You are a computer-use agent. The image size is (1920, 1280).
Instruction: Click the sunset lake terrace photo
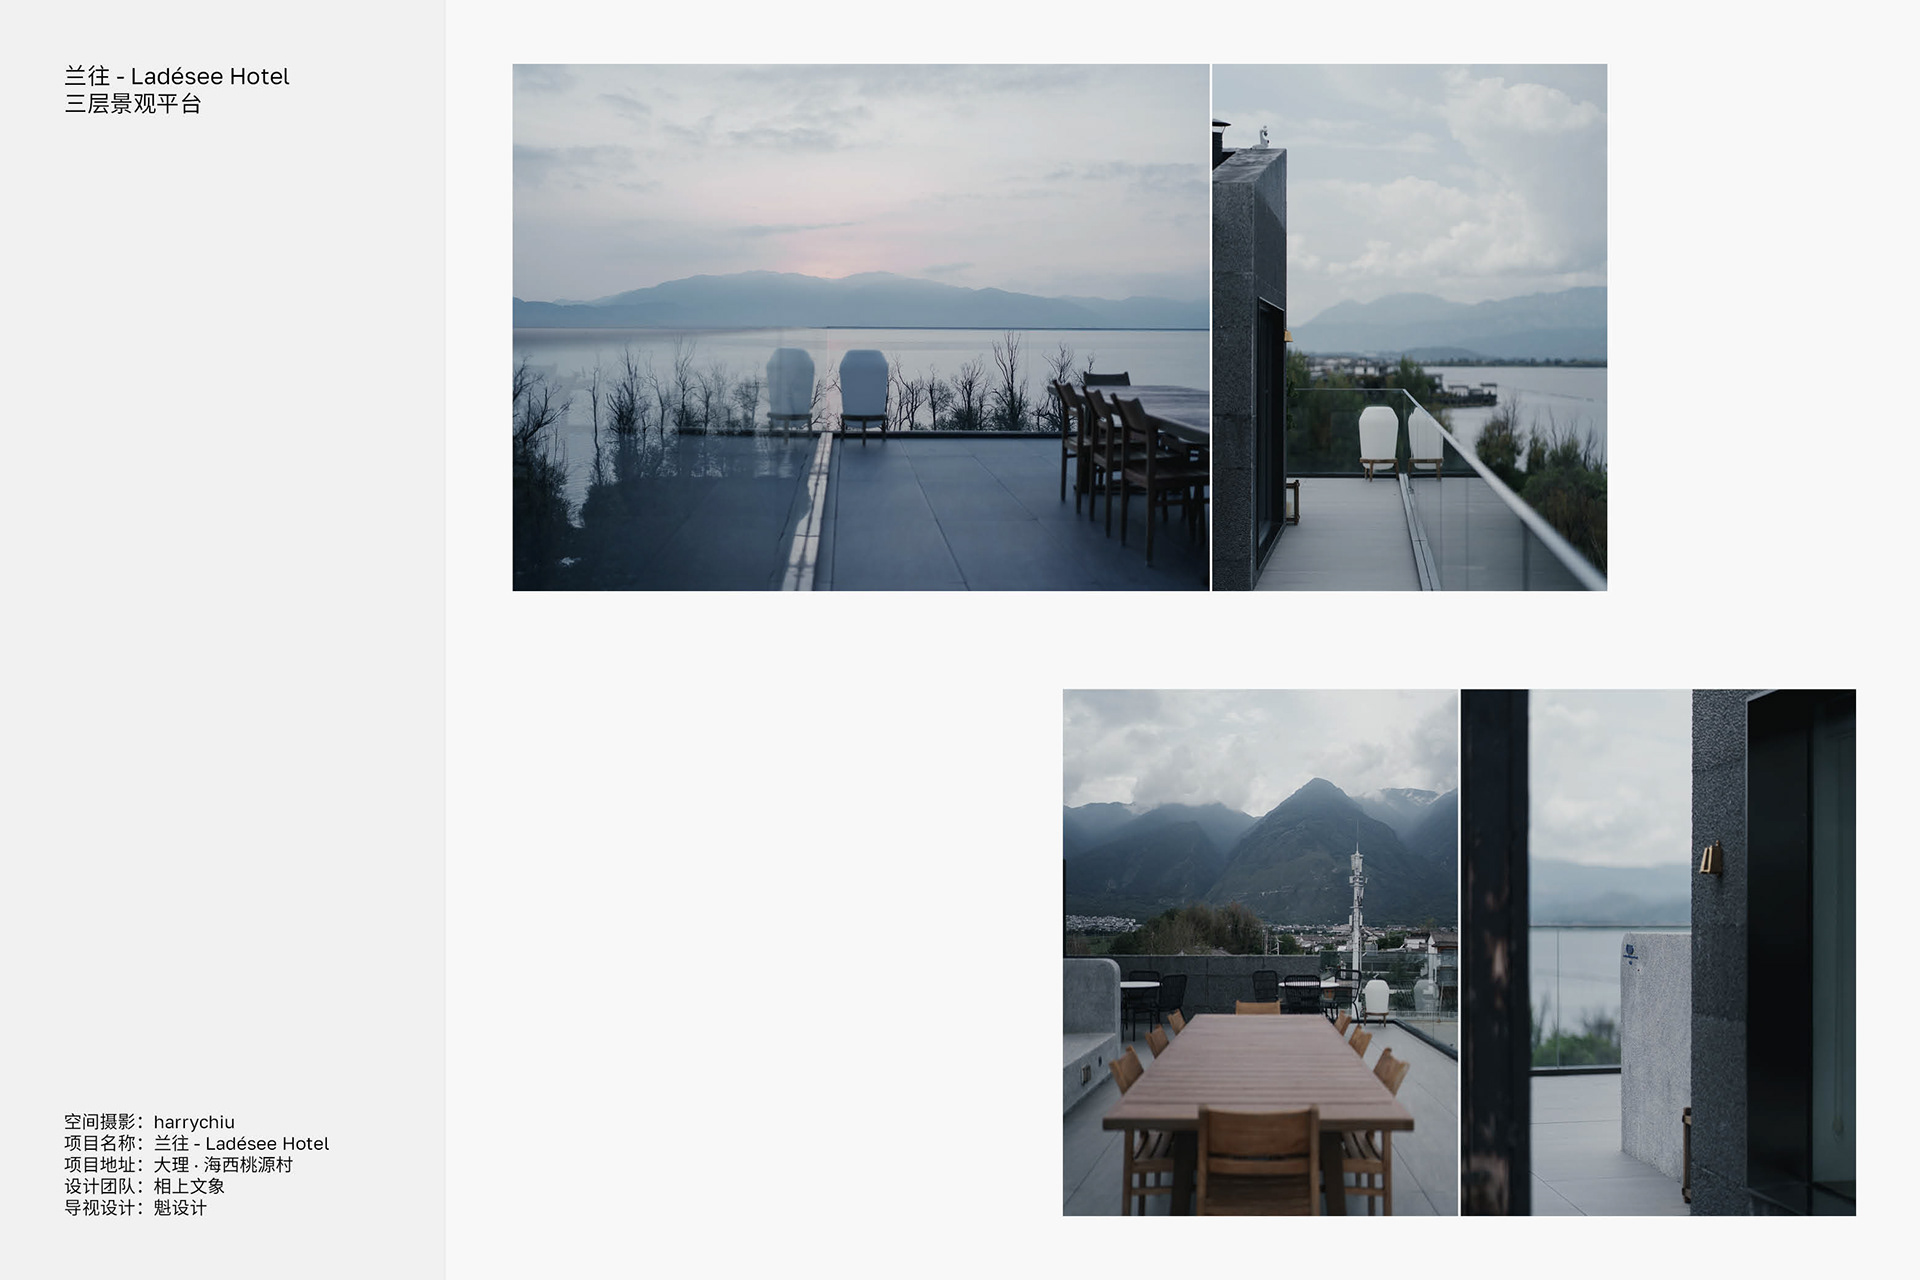click(860, 327)
